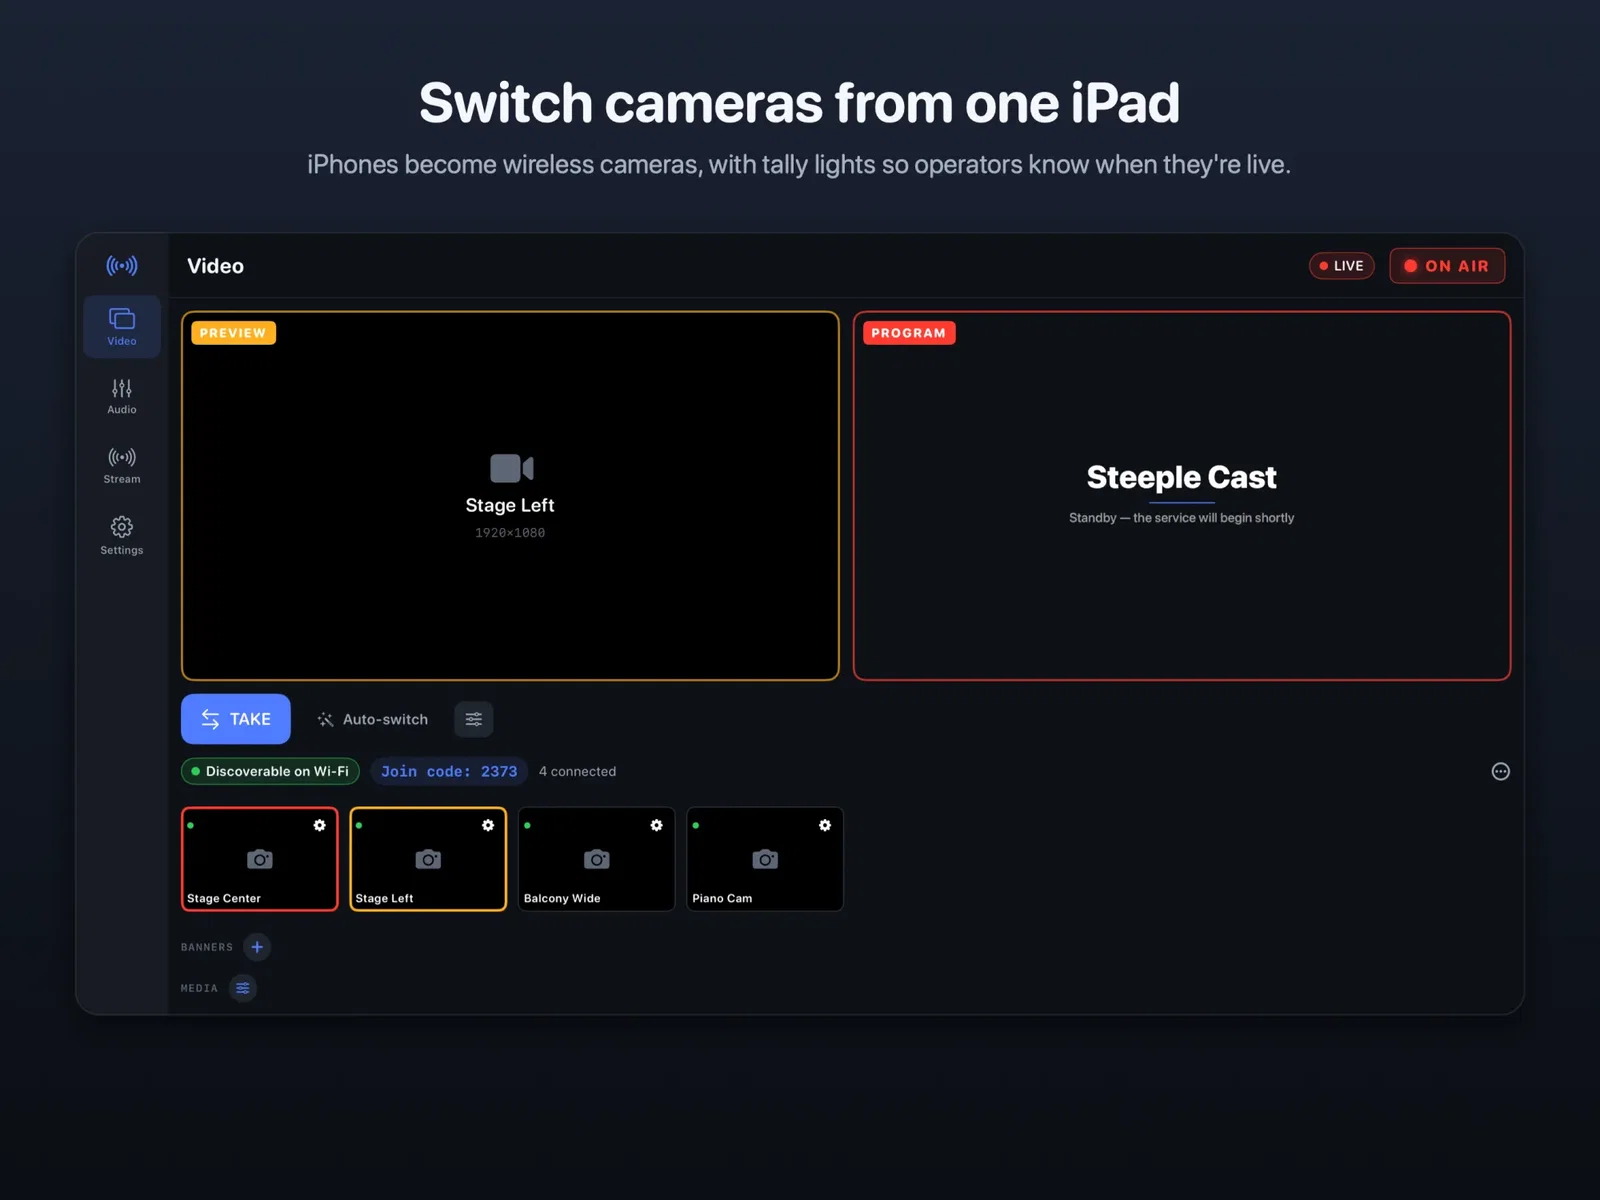Click the 'Video' page heading
The width and height of the screenshot is (1600, 1200).
click(215, 266)
